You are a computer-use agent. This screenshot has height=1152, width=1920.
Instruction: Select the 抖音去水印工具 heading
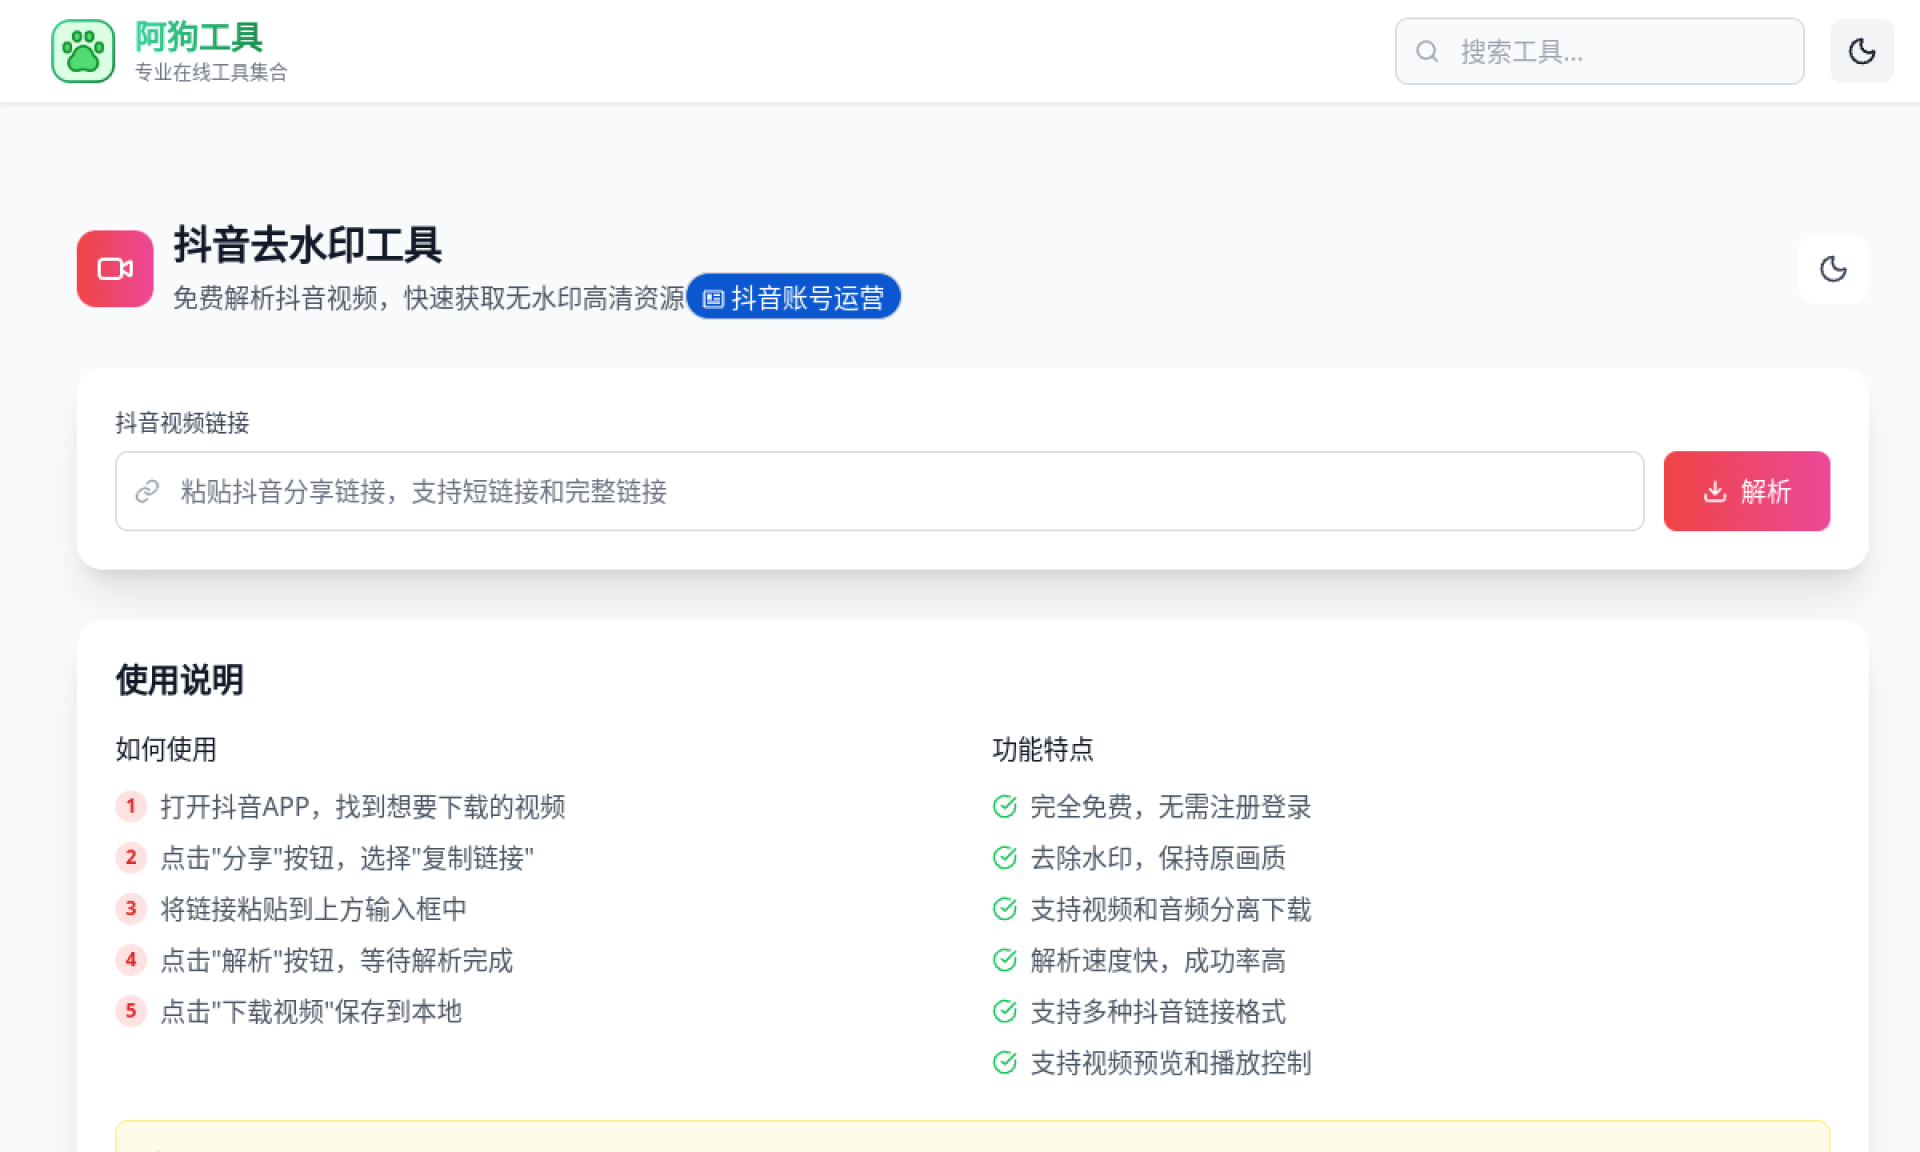(x=307, y=245)
